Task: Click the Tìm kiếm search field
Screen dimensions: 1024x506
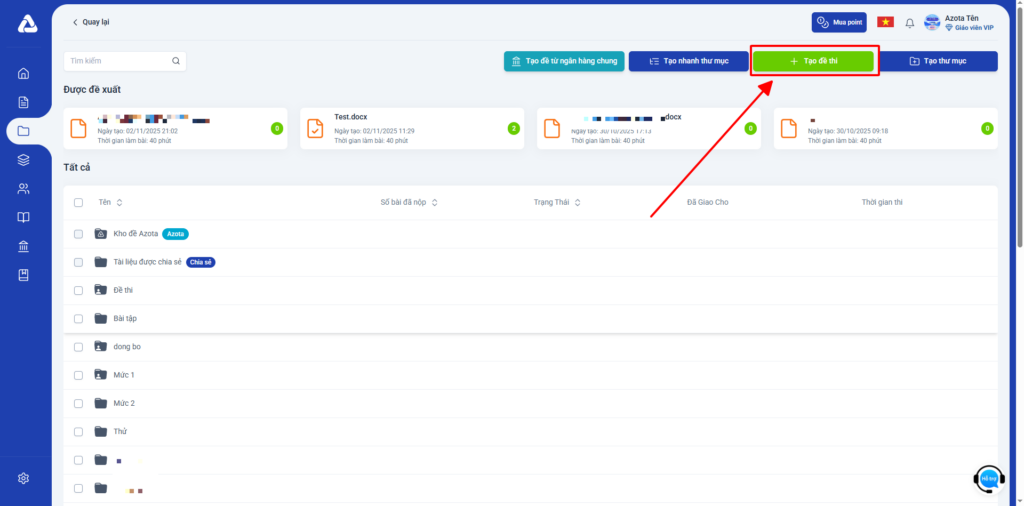Action: pyautogui.click(x=115, y=61)
